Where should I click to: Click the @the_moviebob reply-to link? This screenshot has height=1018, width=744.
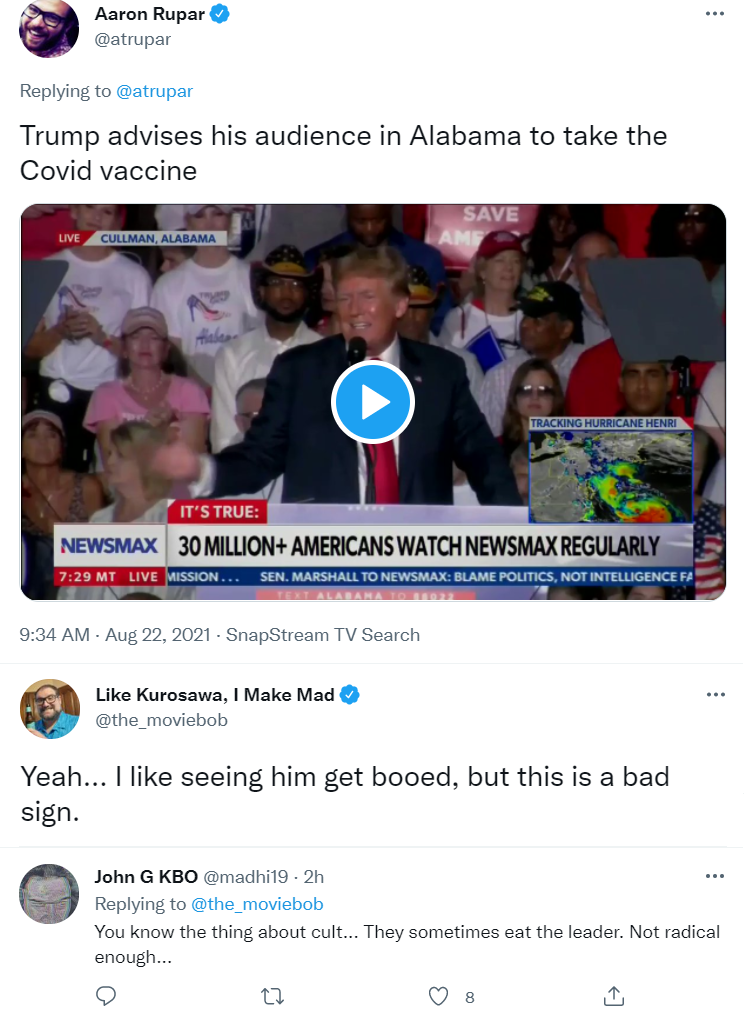click(x=257, y=904)
